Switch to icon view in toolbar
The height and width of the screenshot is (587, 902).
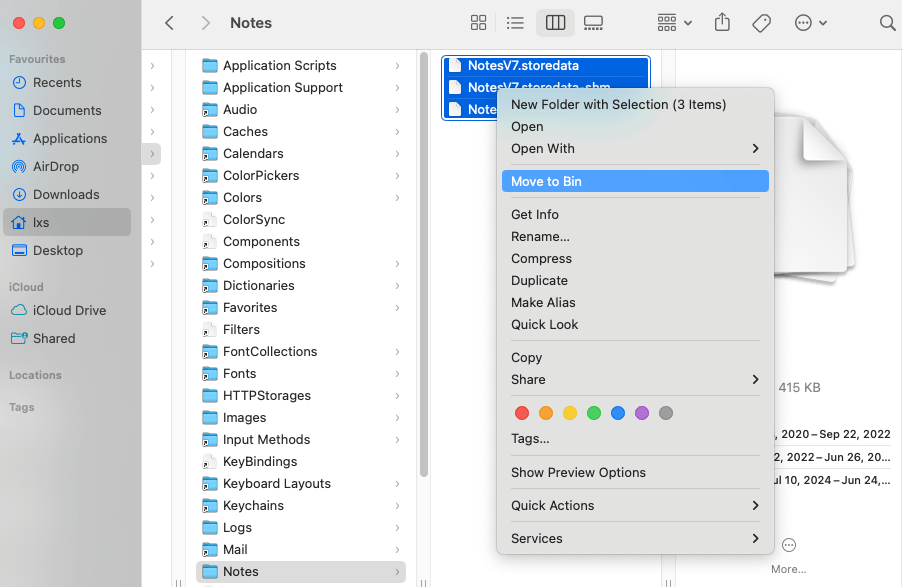(x=478, y=23)
